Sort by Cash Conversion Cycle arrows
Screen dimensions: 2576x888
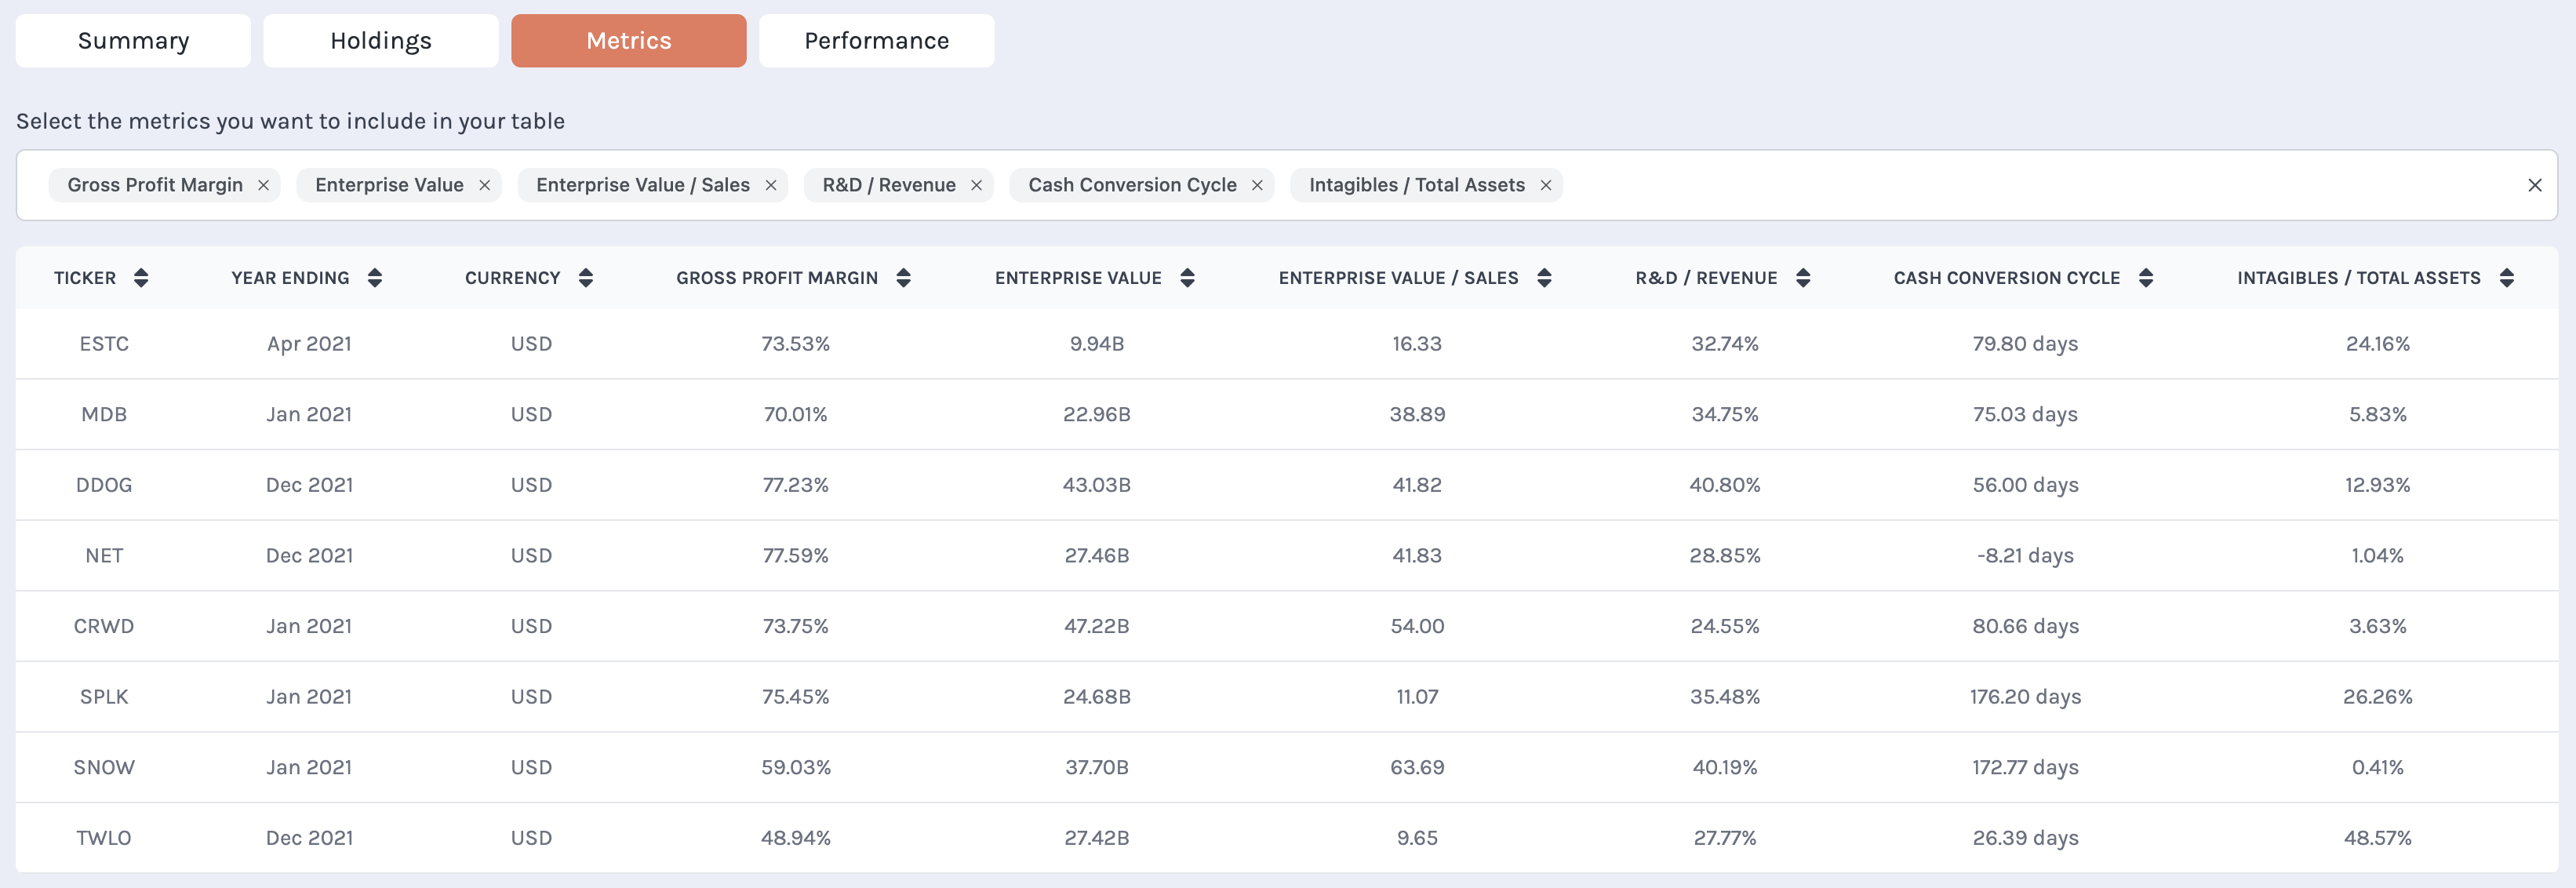[x=2146, y=278]
